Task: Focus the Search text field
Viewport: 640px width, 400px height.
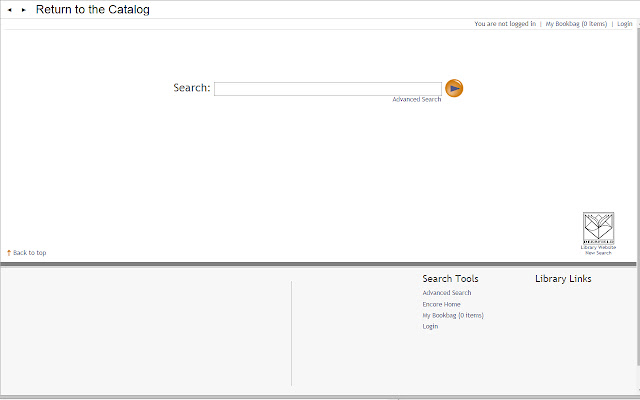Action: pyautogui.click(x=328, y=89)
